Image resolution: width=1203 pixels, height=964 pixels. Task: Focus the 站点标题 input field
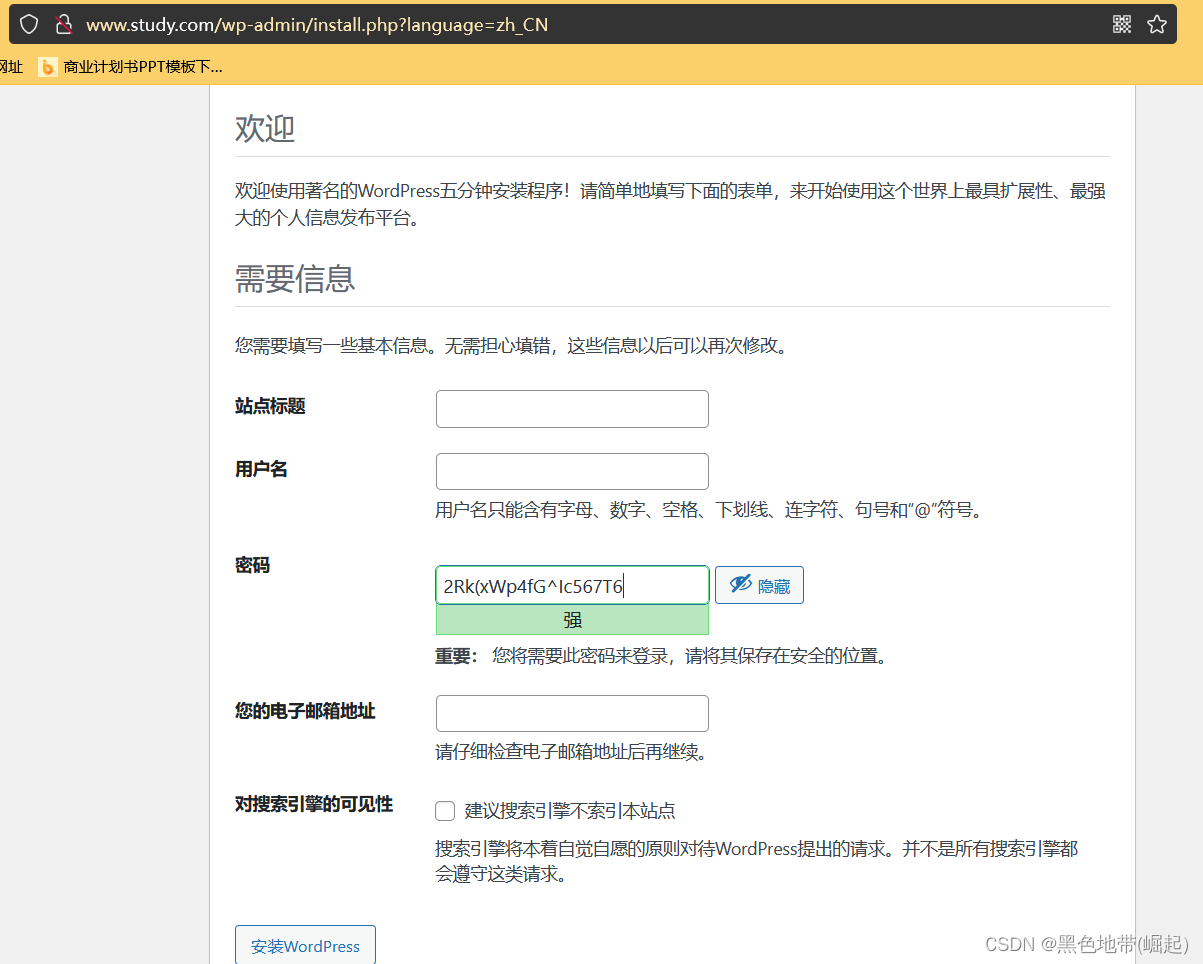tap(572, 409)
